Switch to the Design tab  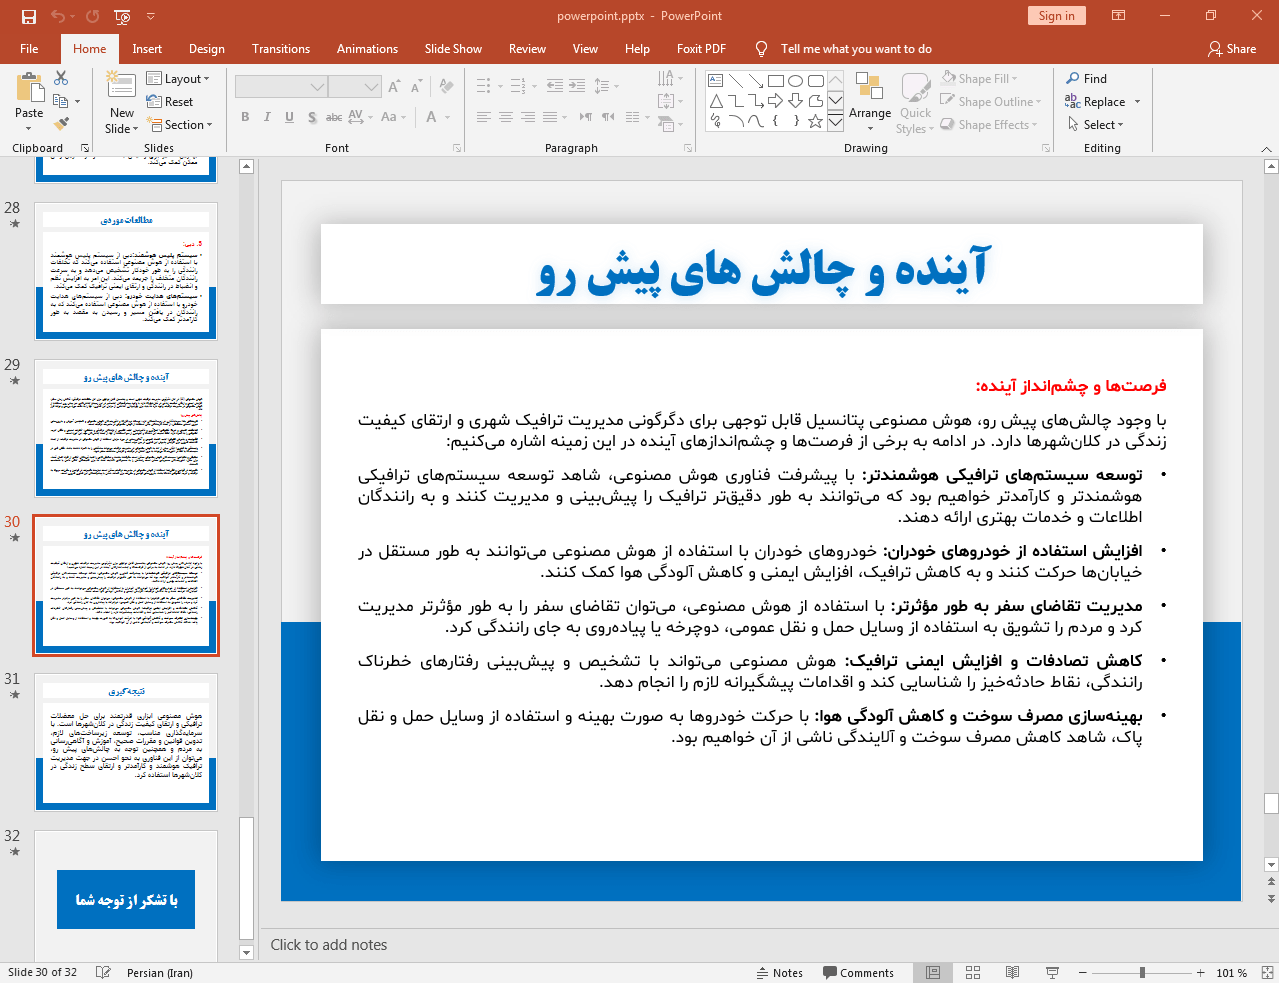tap(207, 48)
